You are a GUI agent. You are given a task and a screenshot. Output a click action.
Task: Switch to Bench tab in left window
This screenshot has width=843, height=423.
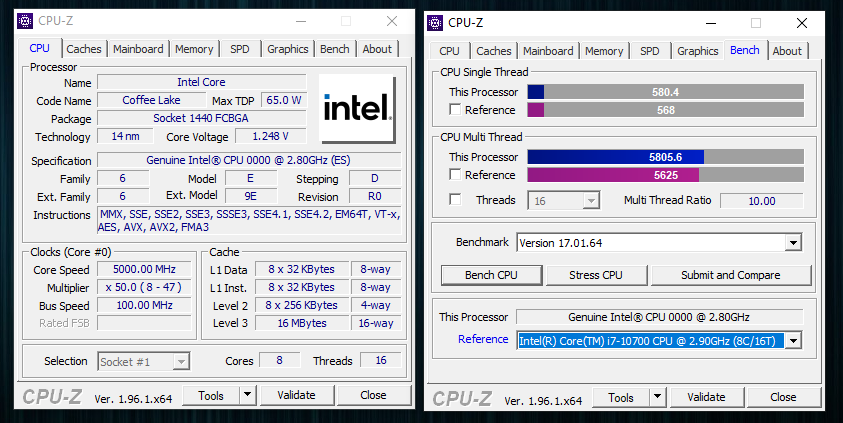(335, 49)
